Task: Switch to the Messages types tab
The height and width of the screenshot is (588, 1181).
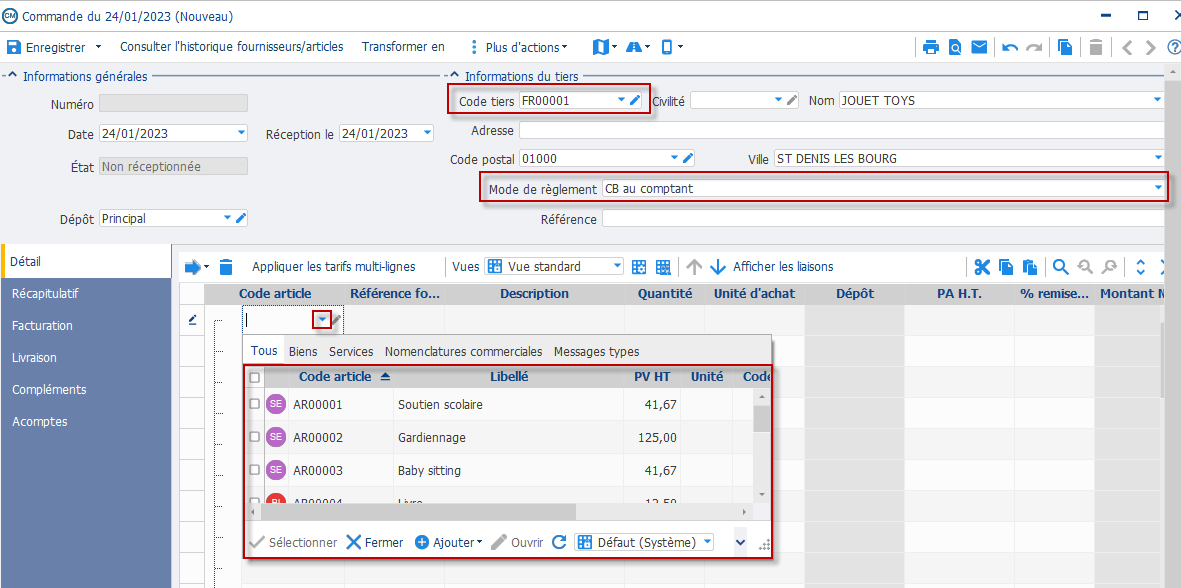Action: coord(597,352)
